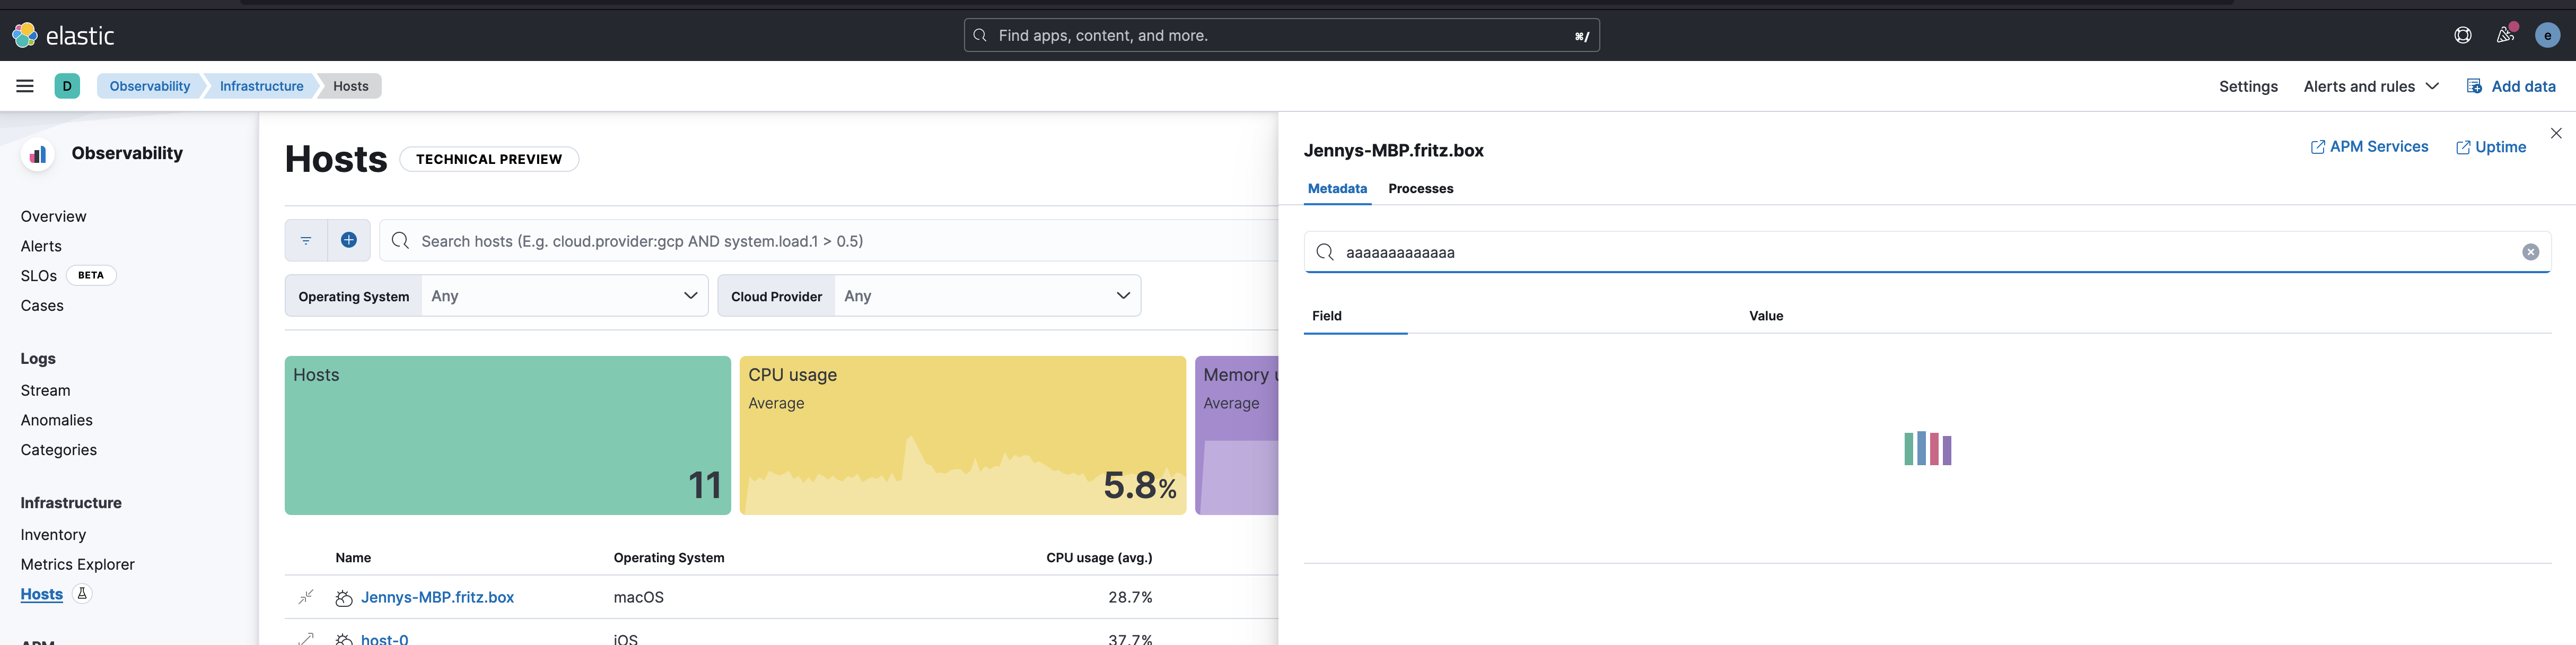Open Cases in the sidebar
Screen dimensions: 2576x645
(42, 305)
